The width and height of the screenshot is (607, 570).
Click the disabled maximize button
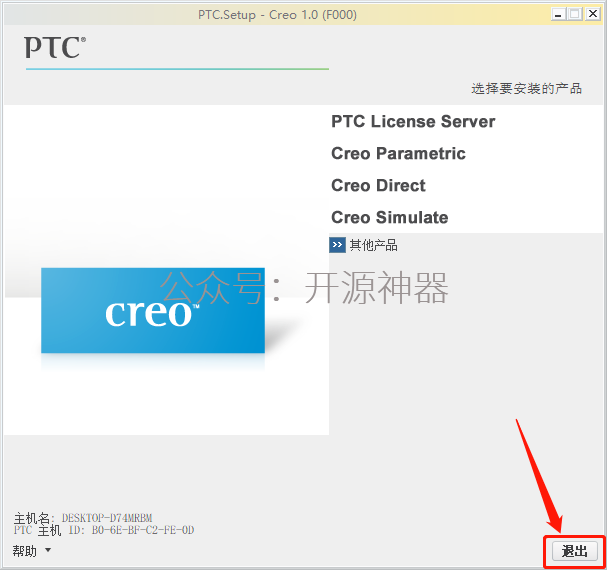pos(575,14)
